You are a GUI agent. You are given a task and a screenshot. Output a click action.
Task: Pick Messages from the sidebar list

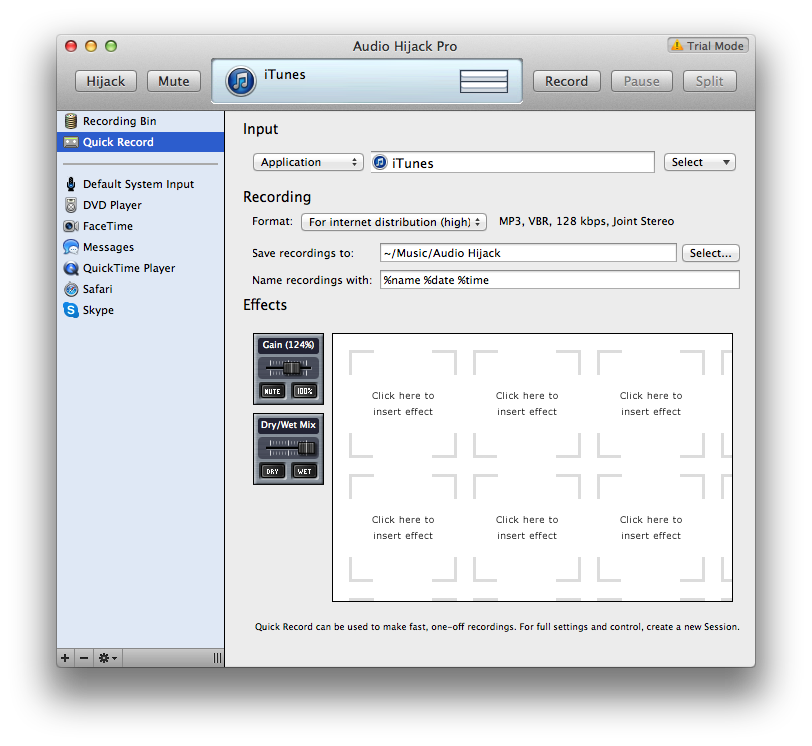click(x=108, y=247)
